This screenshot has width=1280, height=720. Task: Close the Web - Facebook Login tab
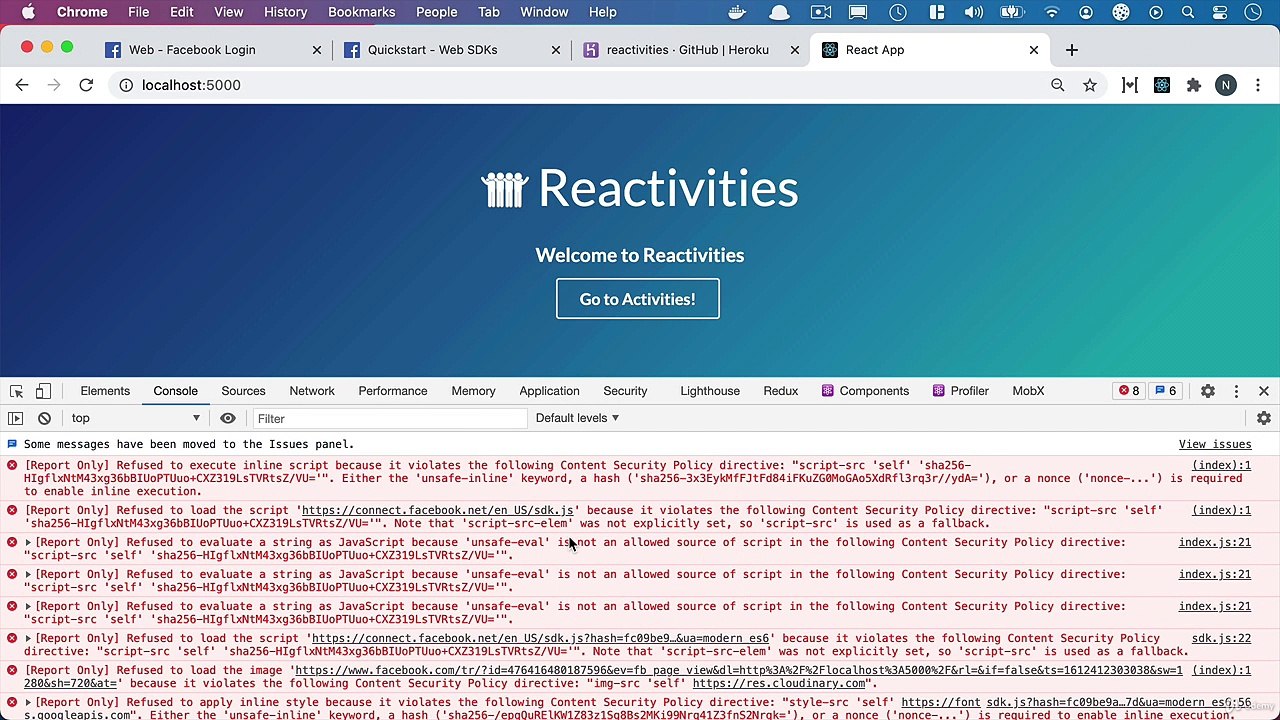point(317,50)
